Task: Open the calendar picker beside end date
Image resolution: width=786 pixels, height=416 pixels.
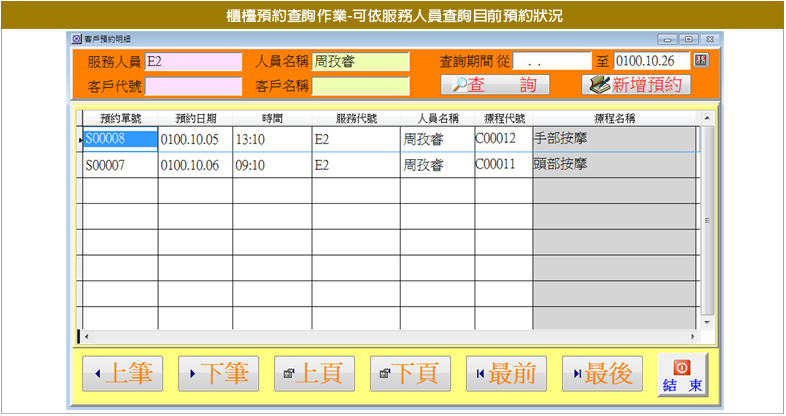Action: tap(700, 61)
